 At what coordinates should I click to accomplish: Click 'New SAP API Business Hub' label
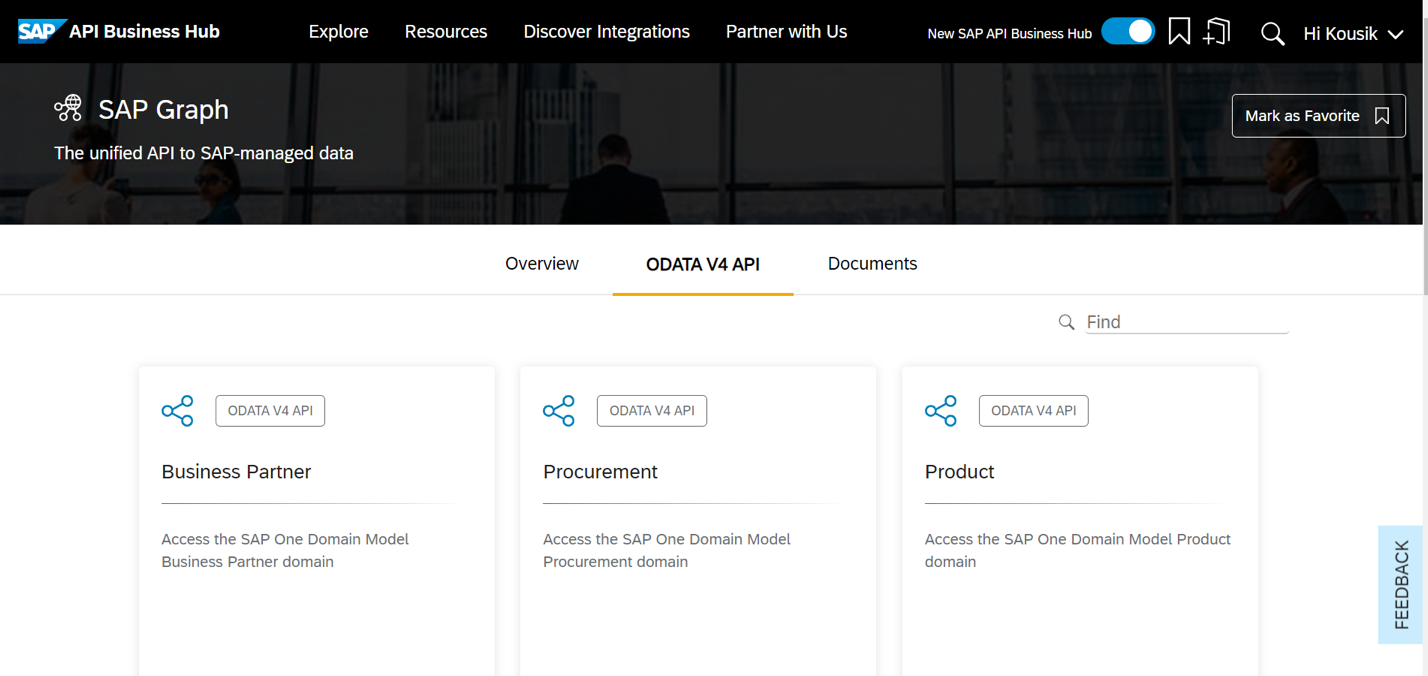click(1009, 33)
